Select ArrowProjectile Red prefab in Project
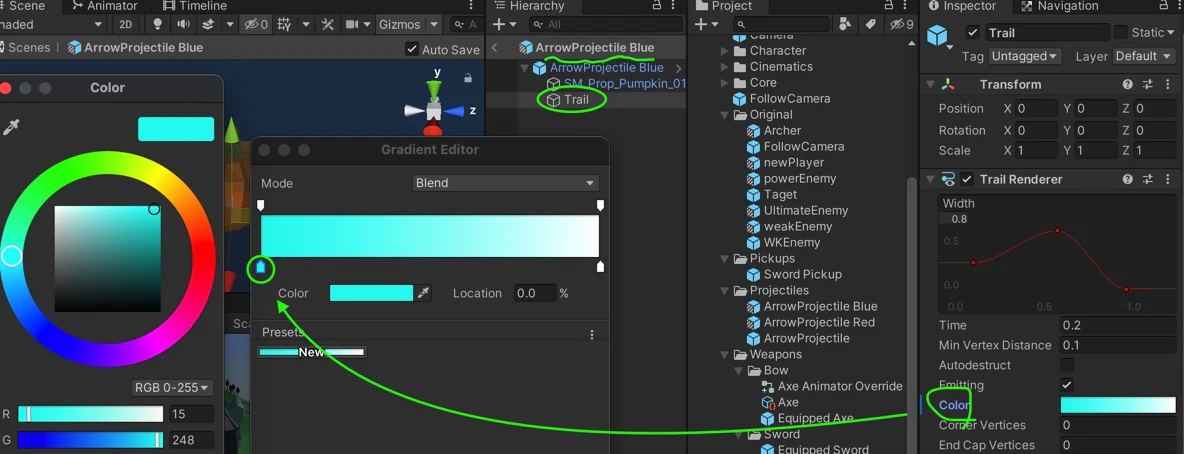Screen dimensions: 1184x454 point(819,323)
